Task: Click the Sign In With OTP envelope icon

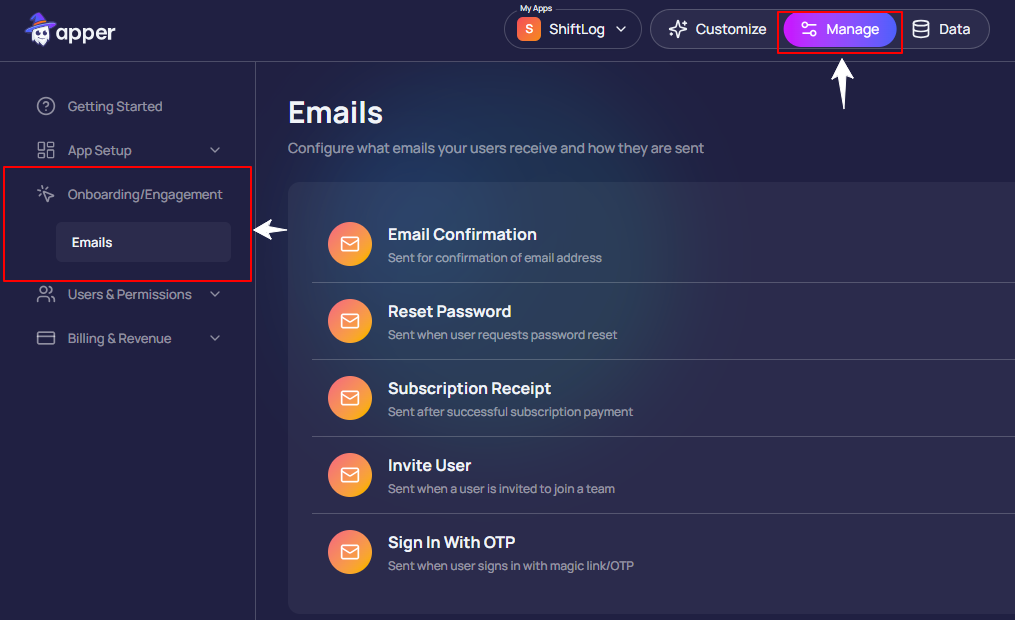Action: [350, 552]
